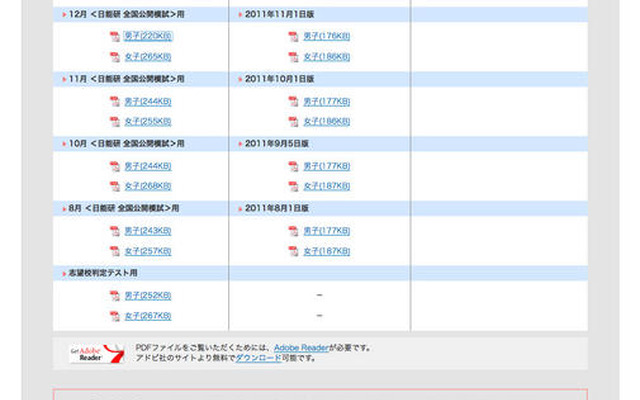The width and height of the screenshot is (640, 400).
Task: Open the 女子(257KB) PDF link
Action: coord(148,251)
